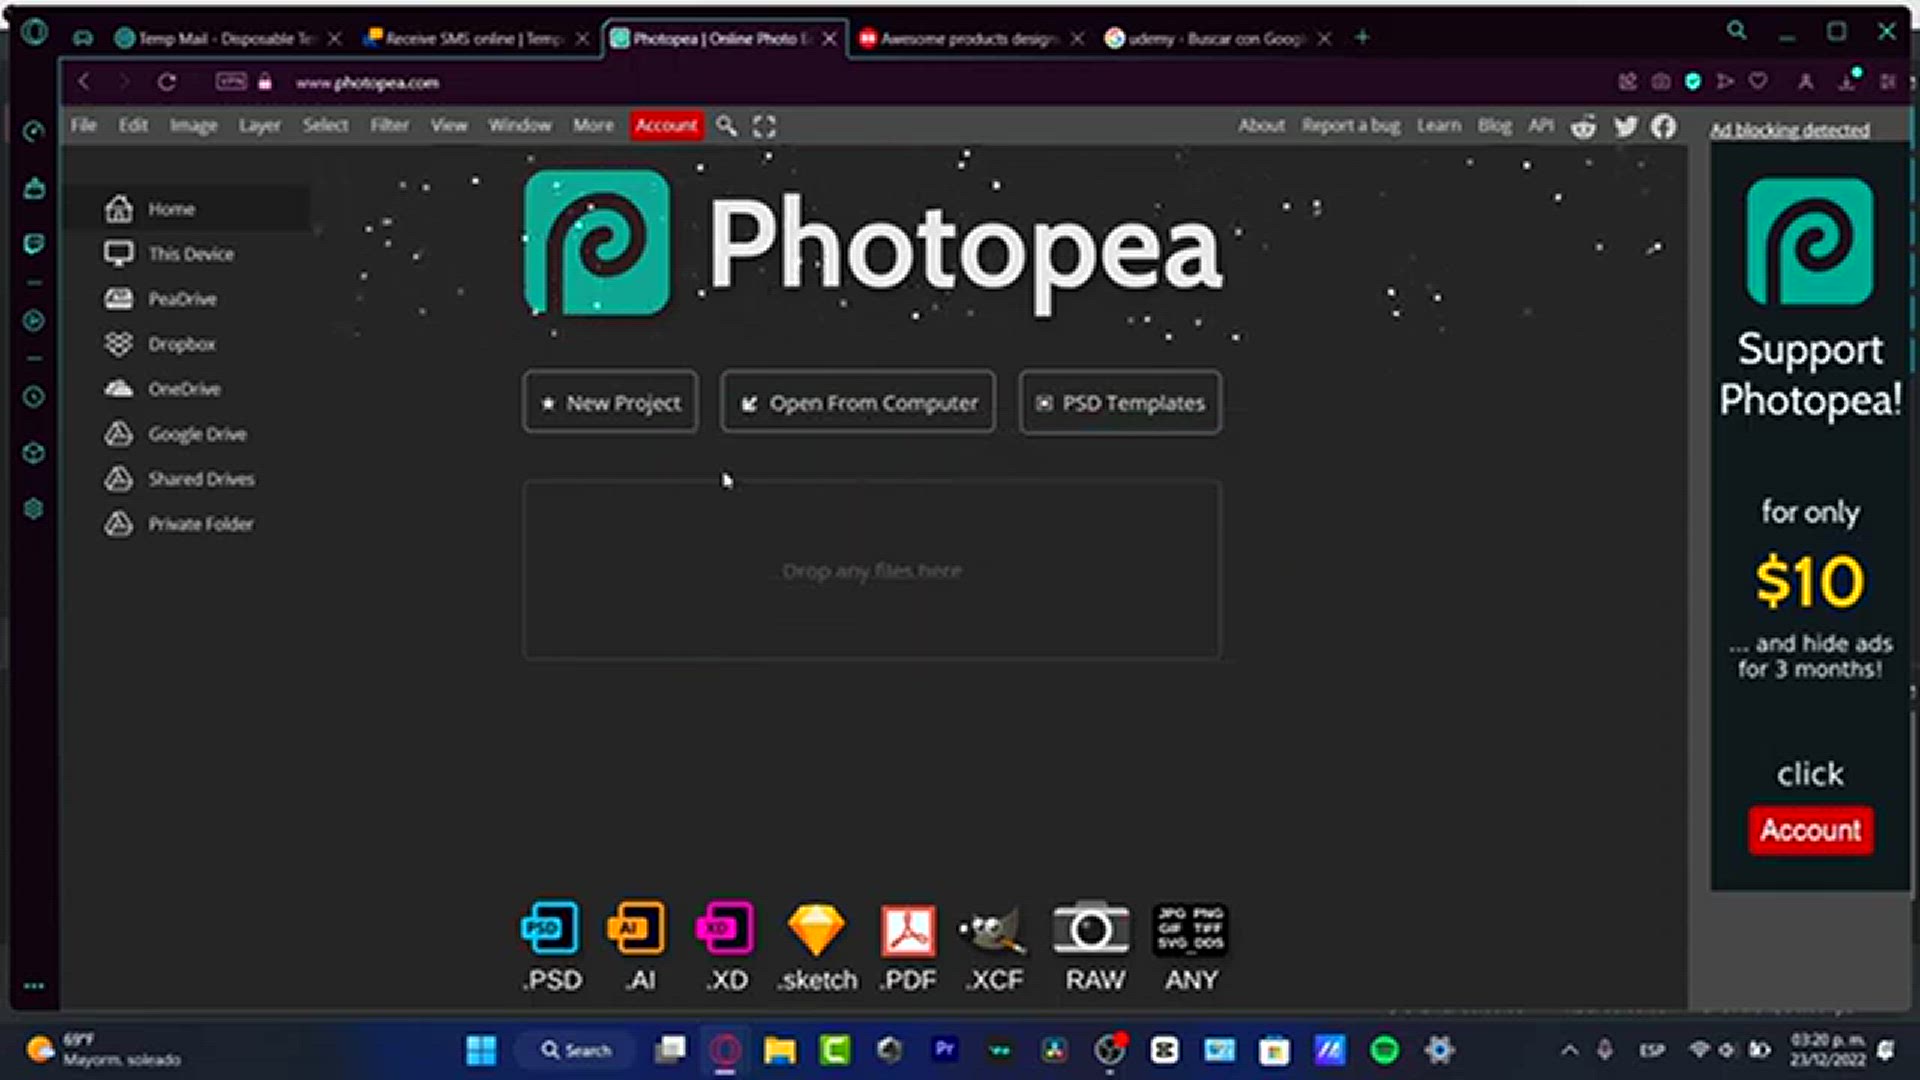Open the API link
The width and height of the screenshot is (1920, 1080).
point(1541,125)
